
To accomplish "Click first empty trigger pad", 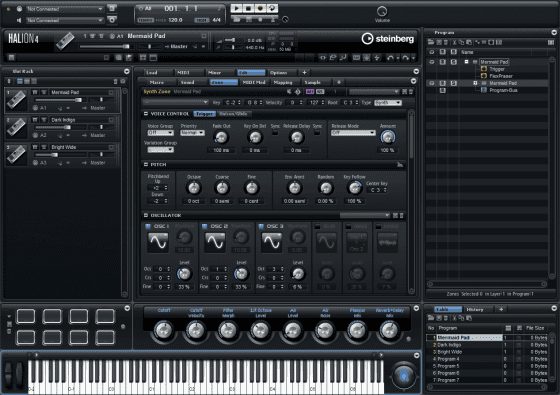I will (26, 316).
